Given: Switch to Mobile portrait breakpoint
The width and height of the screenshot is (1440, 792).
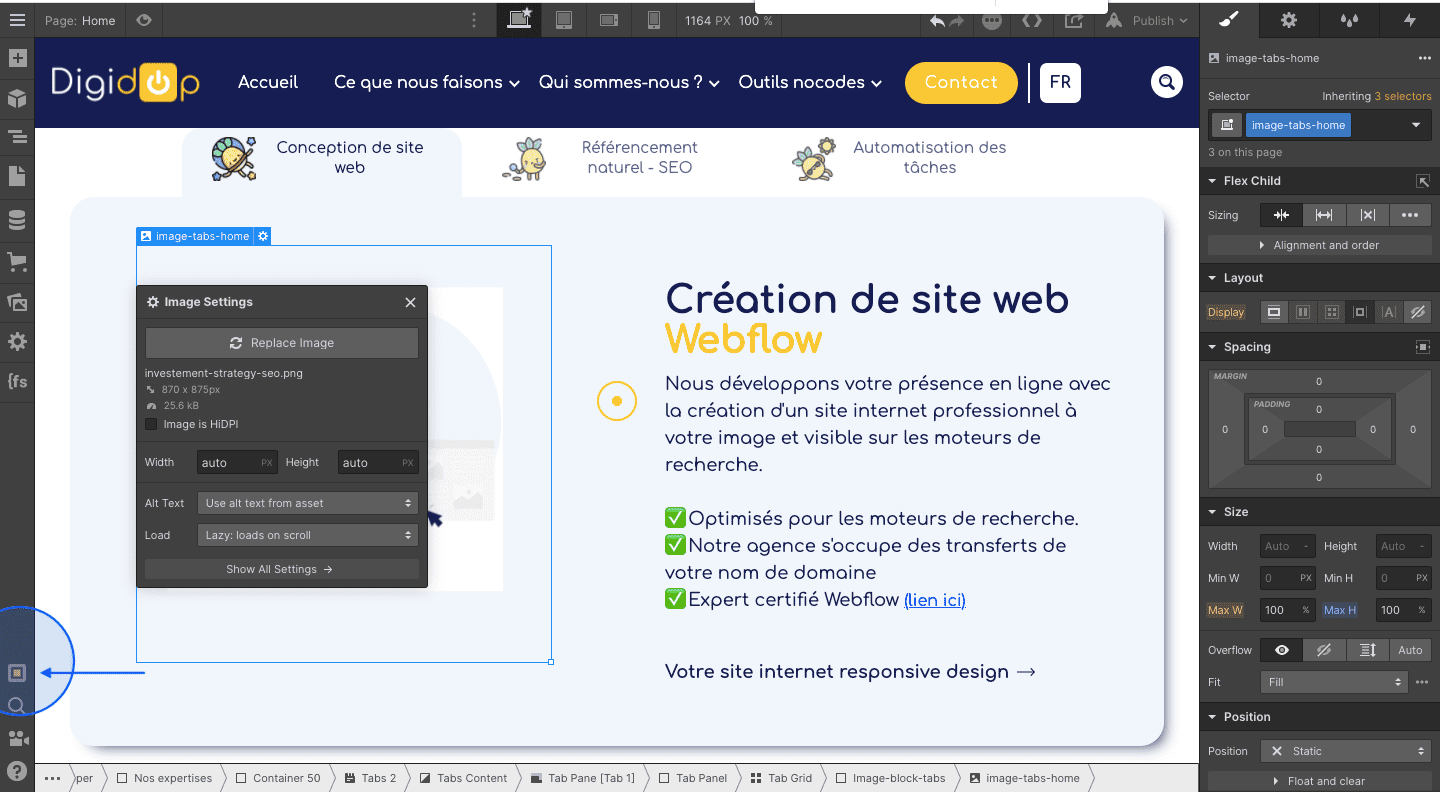Looking at the screenshot, I should pos(654,20).
